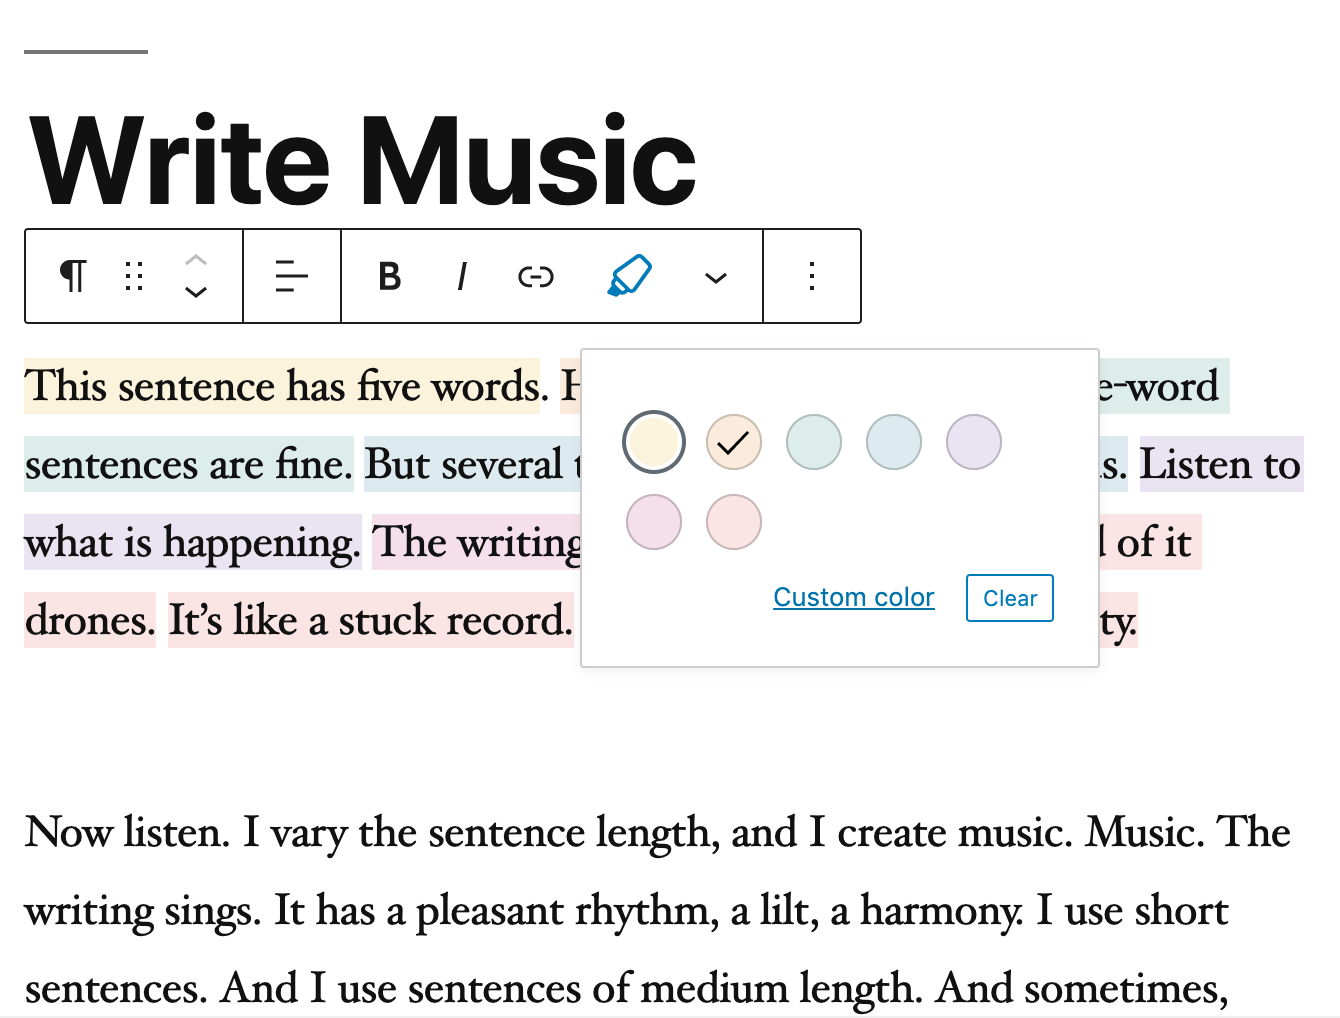Choose the light blue highlight swatch
Screen dimensions: 1340x1018
[x=894, y=442]
